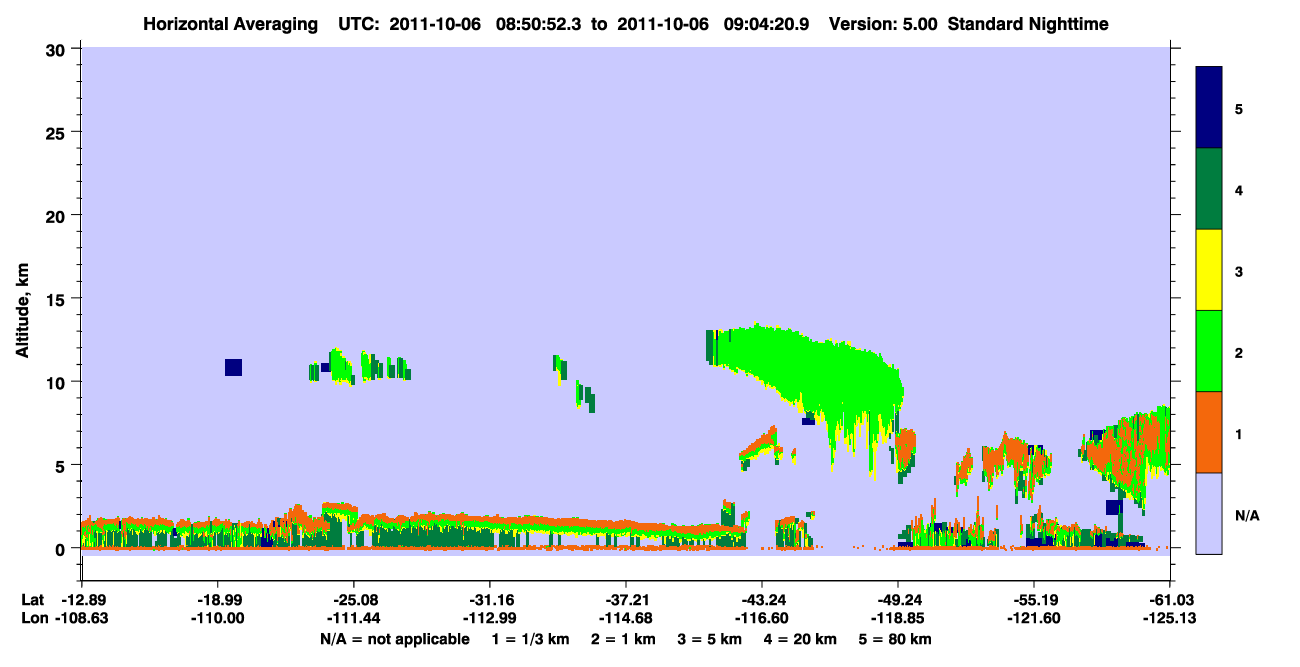The height and width of the screenshot is (667, 1300).
Task: Click latitude value -49.24
Action: [898, 600]
